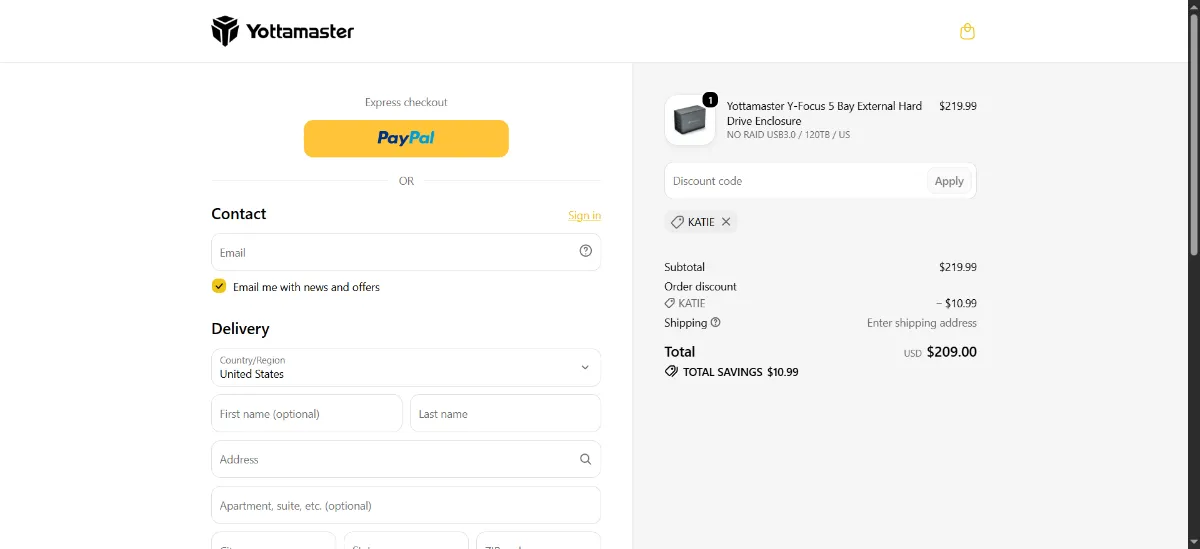Click the product title Yottamaster Y-Focus 5 Bay
This screenshot has width=1200, height=549.
click(824, 113)
